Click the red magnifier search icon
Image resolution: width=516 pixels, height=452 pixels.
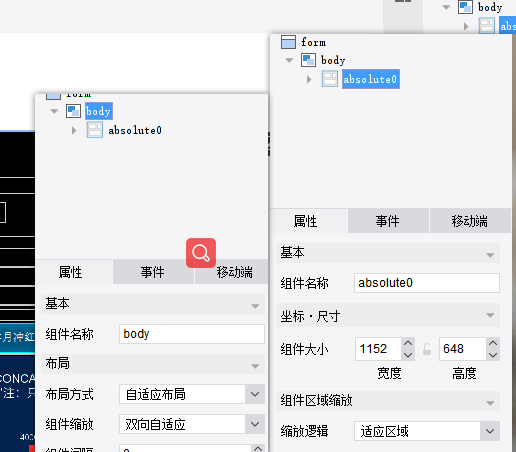coord(201,253)
